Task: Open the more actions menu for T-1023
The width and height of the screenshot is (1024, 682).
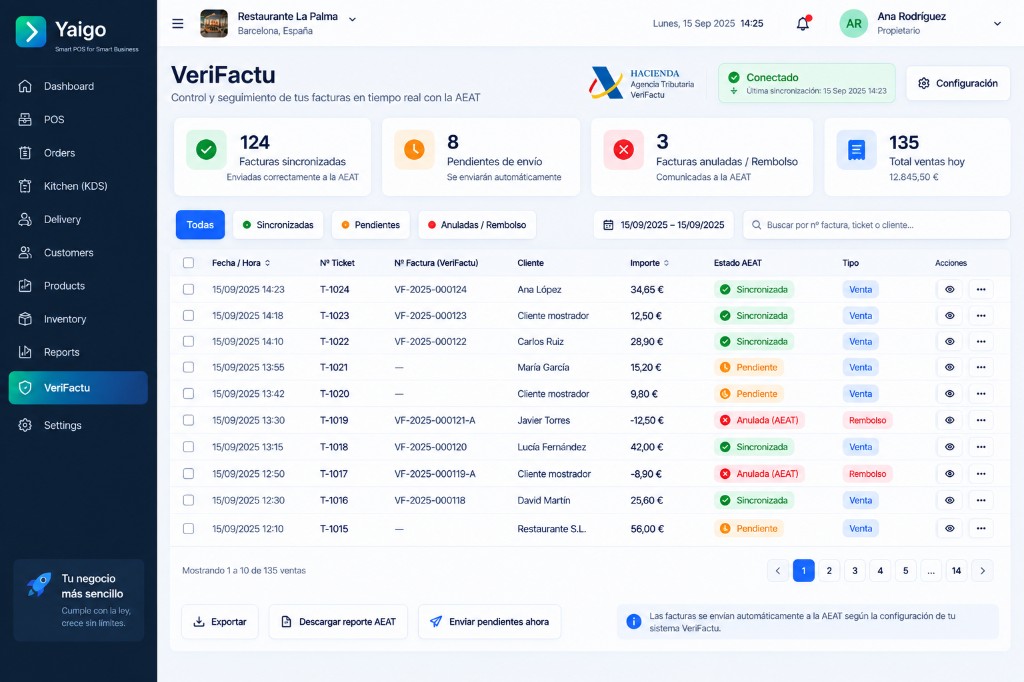Action: tap(981, 316)
